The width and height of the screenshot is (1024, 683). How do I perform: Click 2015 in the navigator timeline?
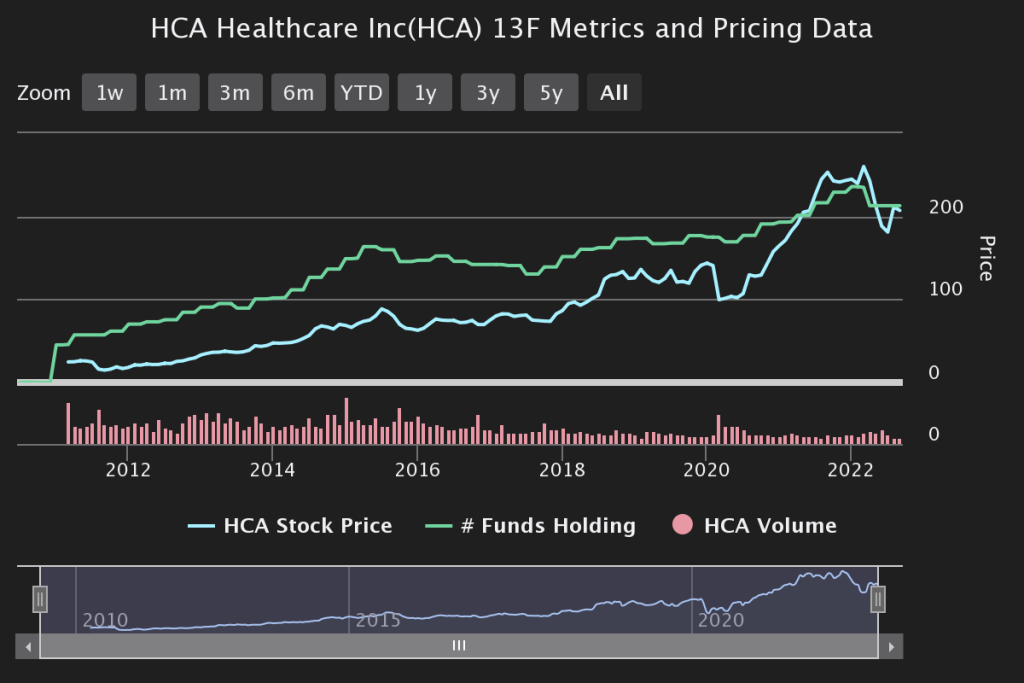click(378, 620)
